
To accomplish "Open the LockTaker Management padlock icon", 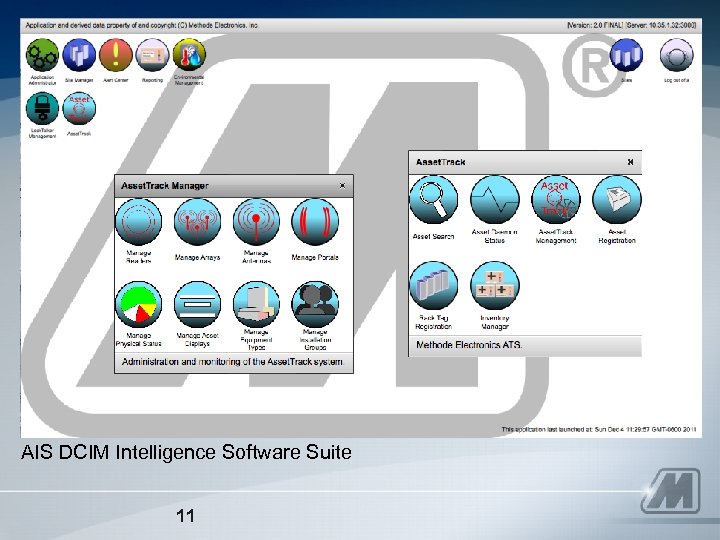I will click(42, 108).
